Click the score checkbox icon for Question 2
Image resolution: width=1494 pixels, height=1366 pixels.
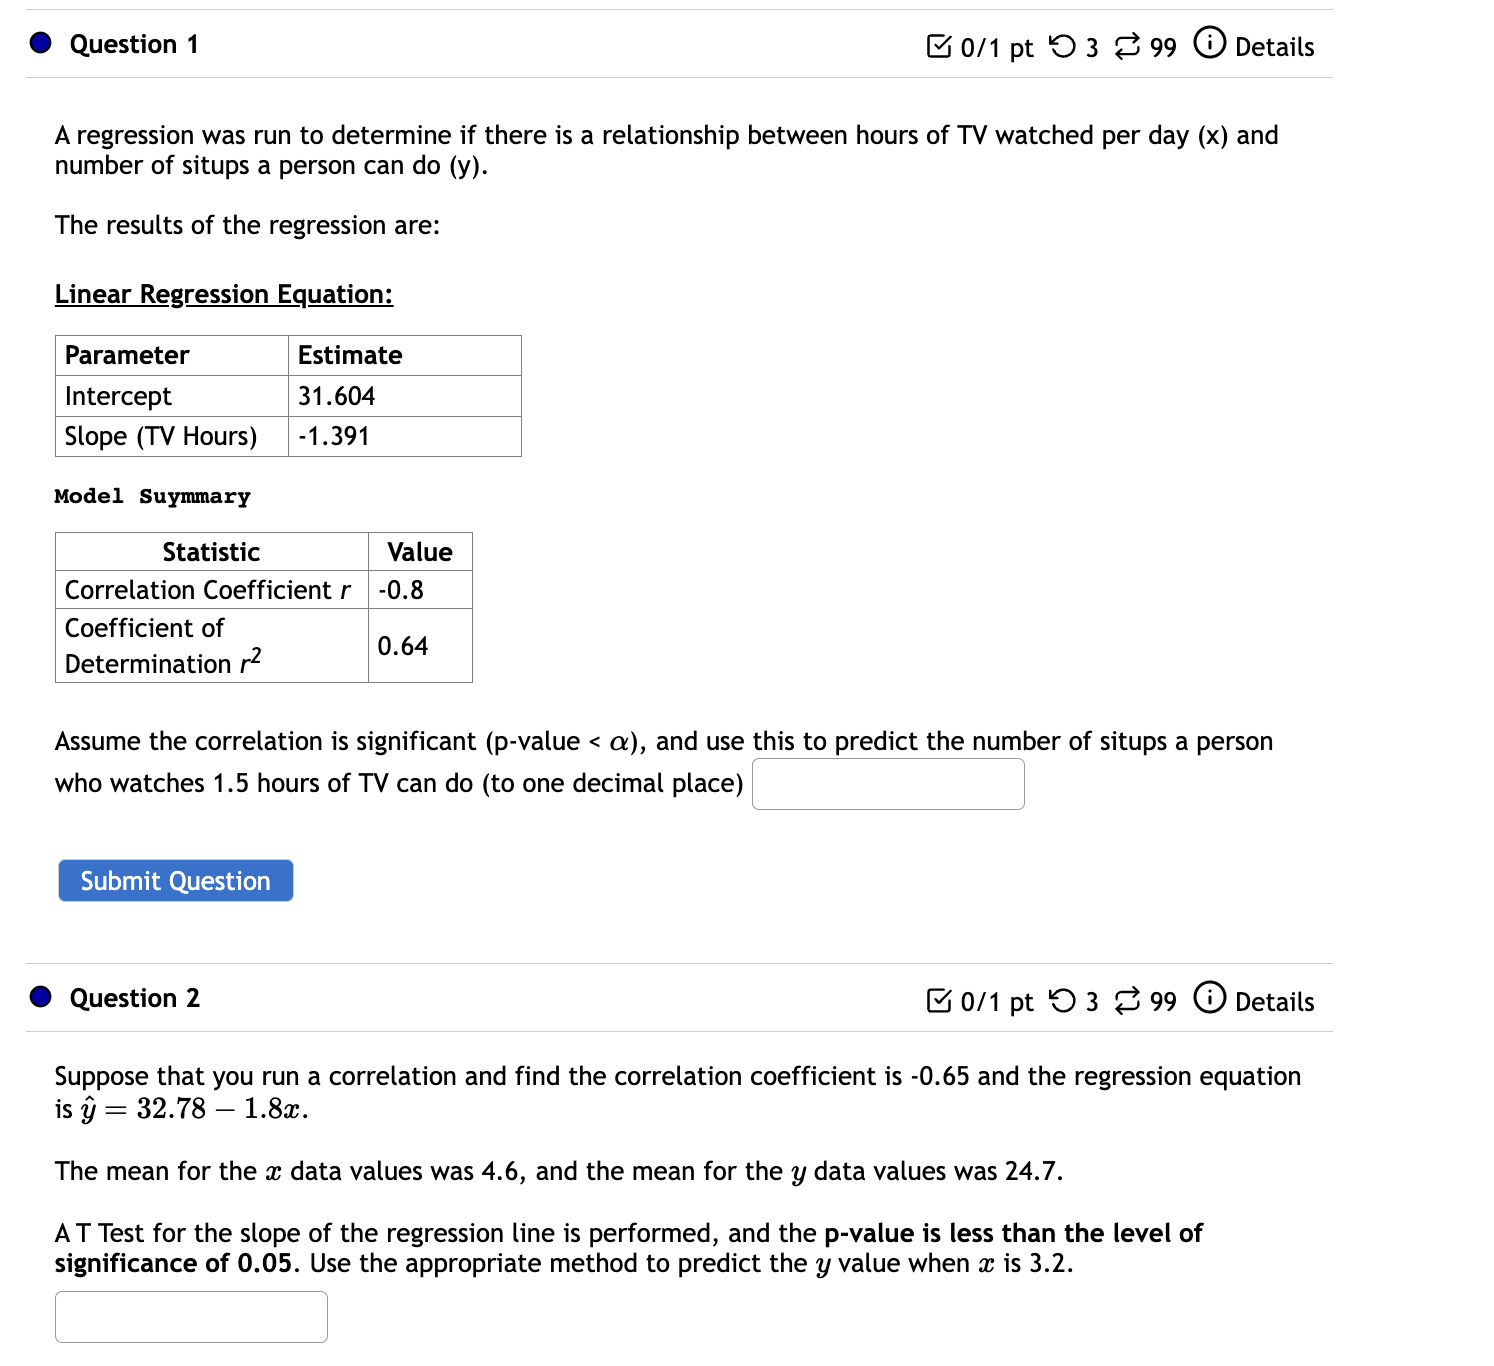point(939,1001)
